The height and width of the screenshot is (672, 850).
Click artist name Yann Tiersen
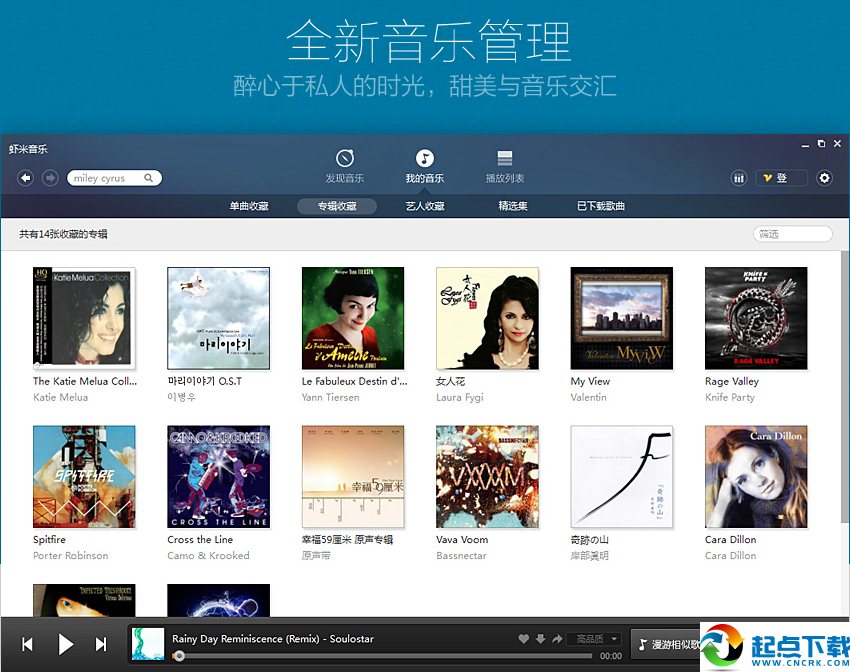331,397
